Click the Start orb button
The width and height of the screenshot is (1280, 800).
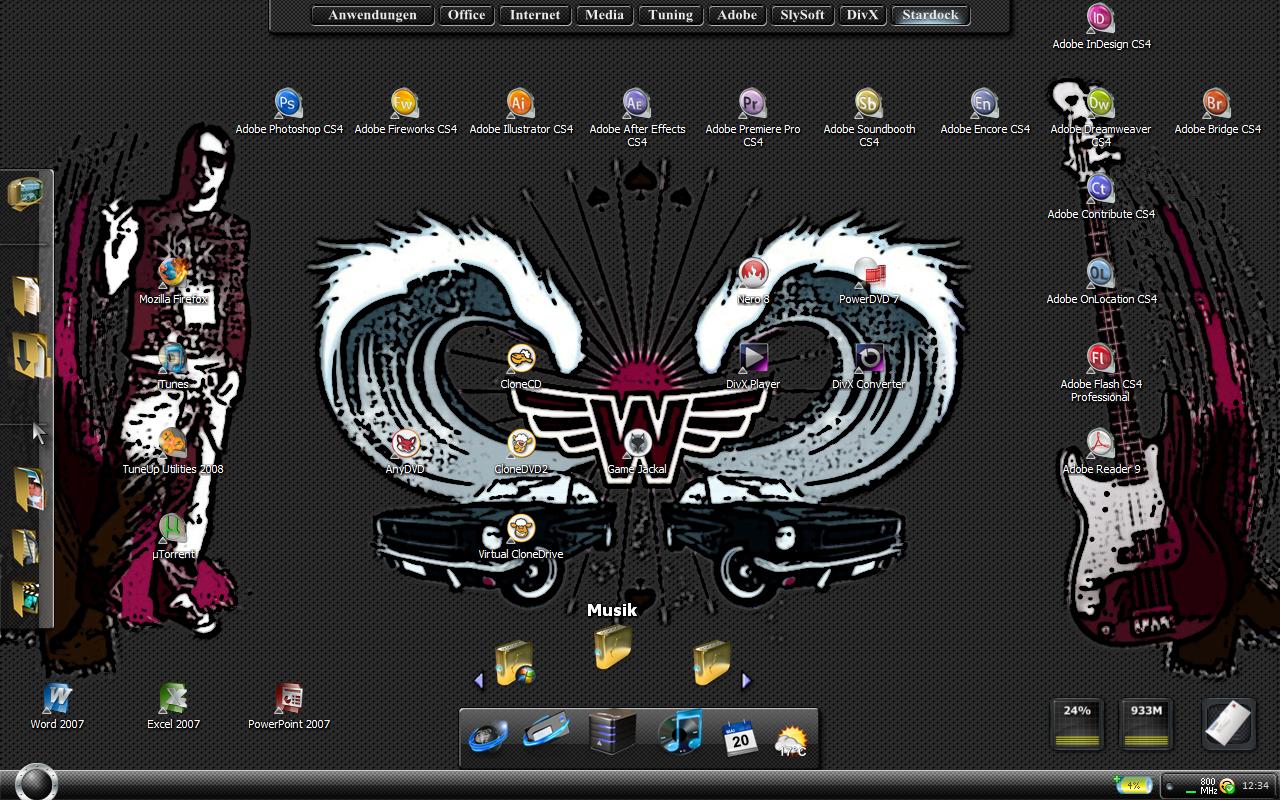click(x=36, y=782)
